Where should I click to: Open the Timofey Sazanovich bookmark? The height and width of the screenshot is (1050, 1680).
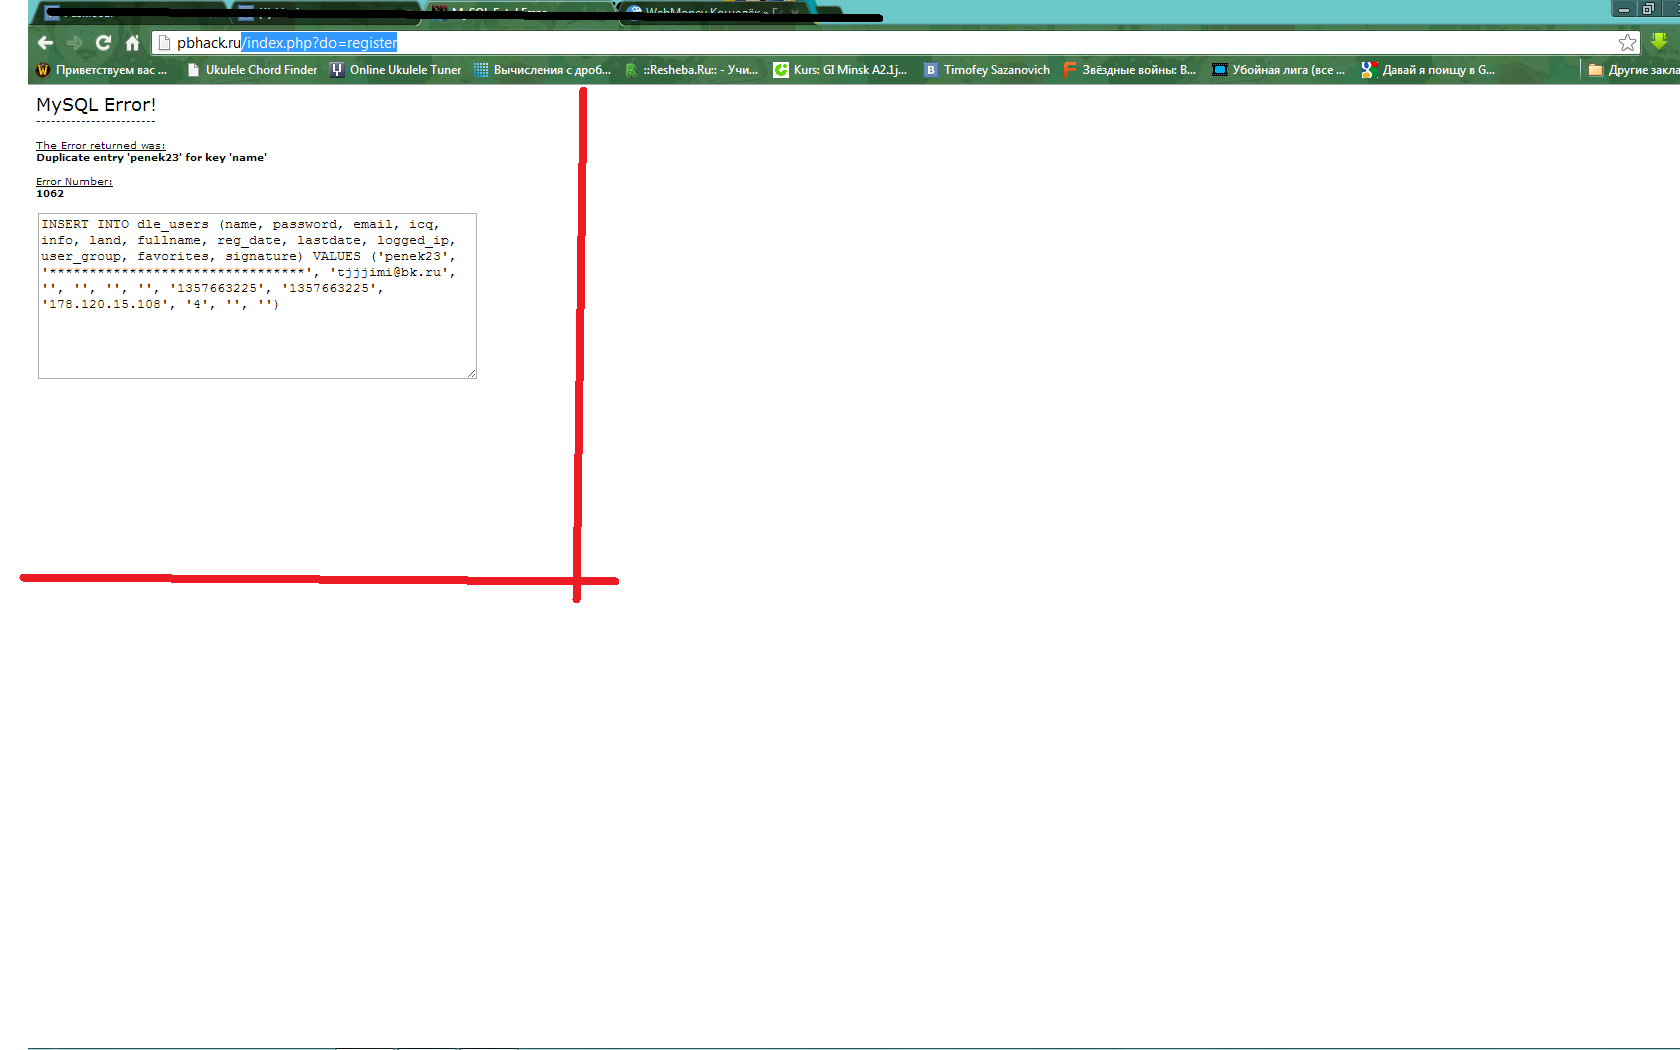point(987,70)
